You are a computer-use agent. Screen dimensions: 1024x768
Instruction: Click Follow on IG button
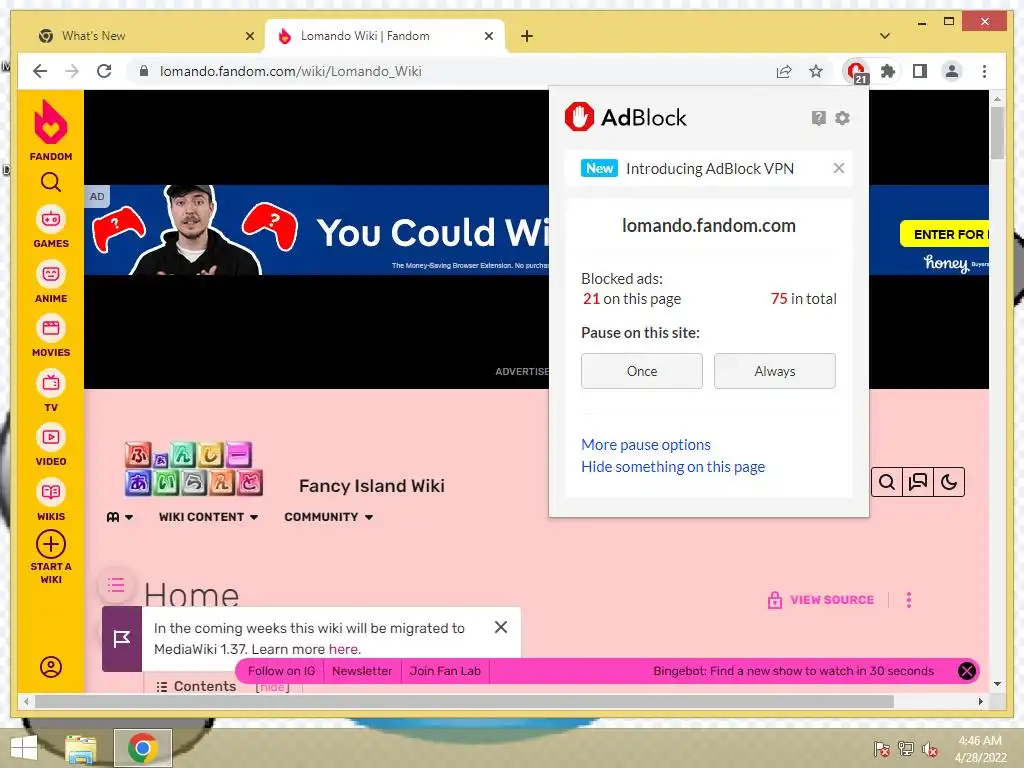(x=281, y=671)
